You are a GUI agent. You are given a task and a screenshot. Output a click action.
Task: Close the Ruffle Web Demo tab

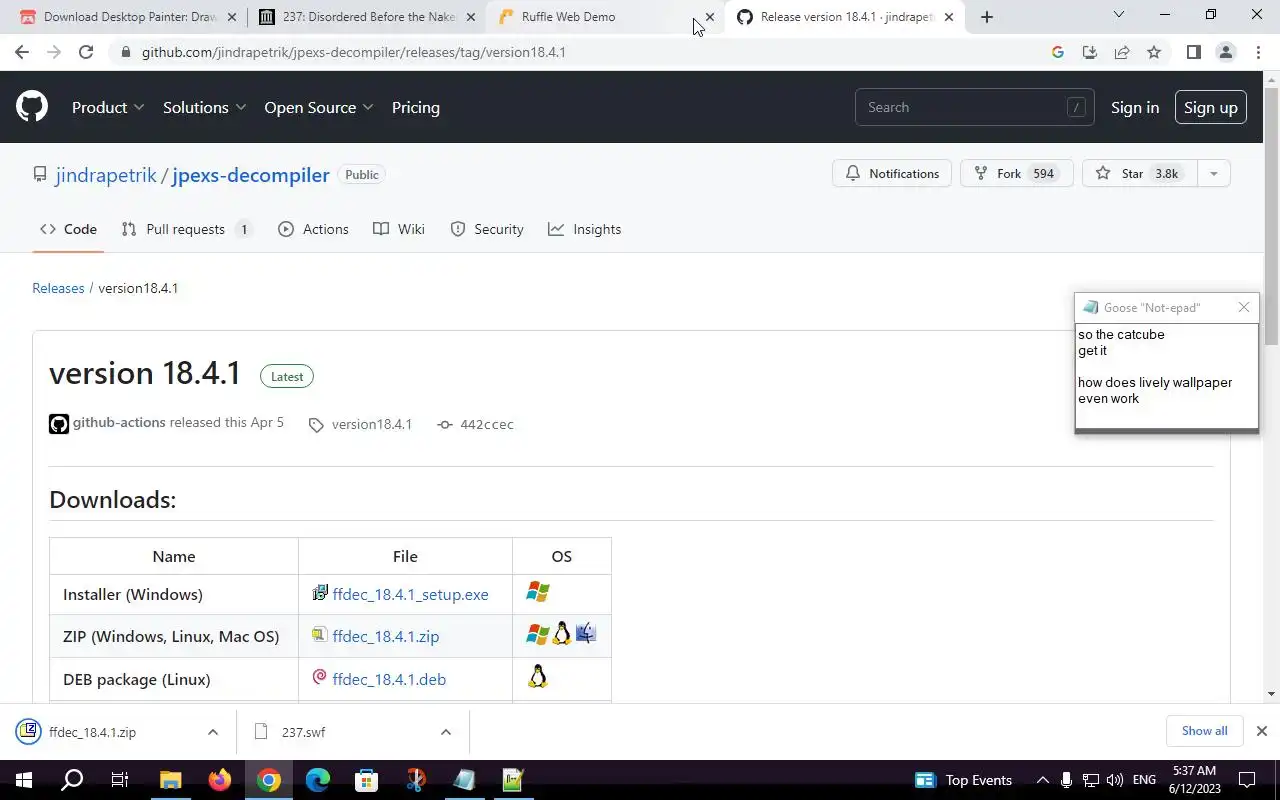point(710,17)
